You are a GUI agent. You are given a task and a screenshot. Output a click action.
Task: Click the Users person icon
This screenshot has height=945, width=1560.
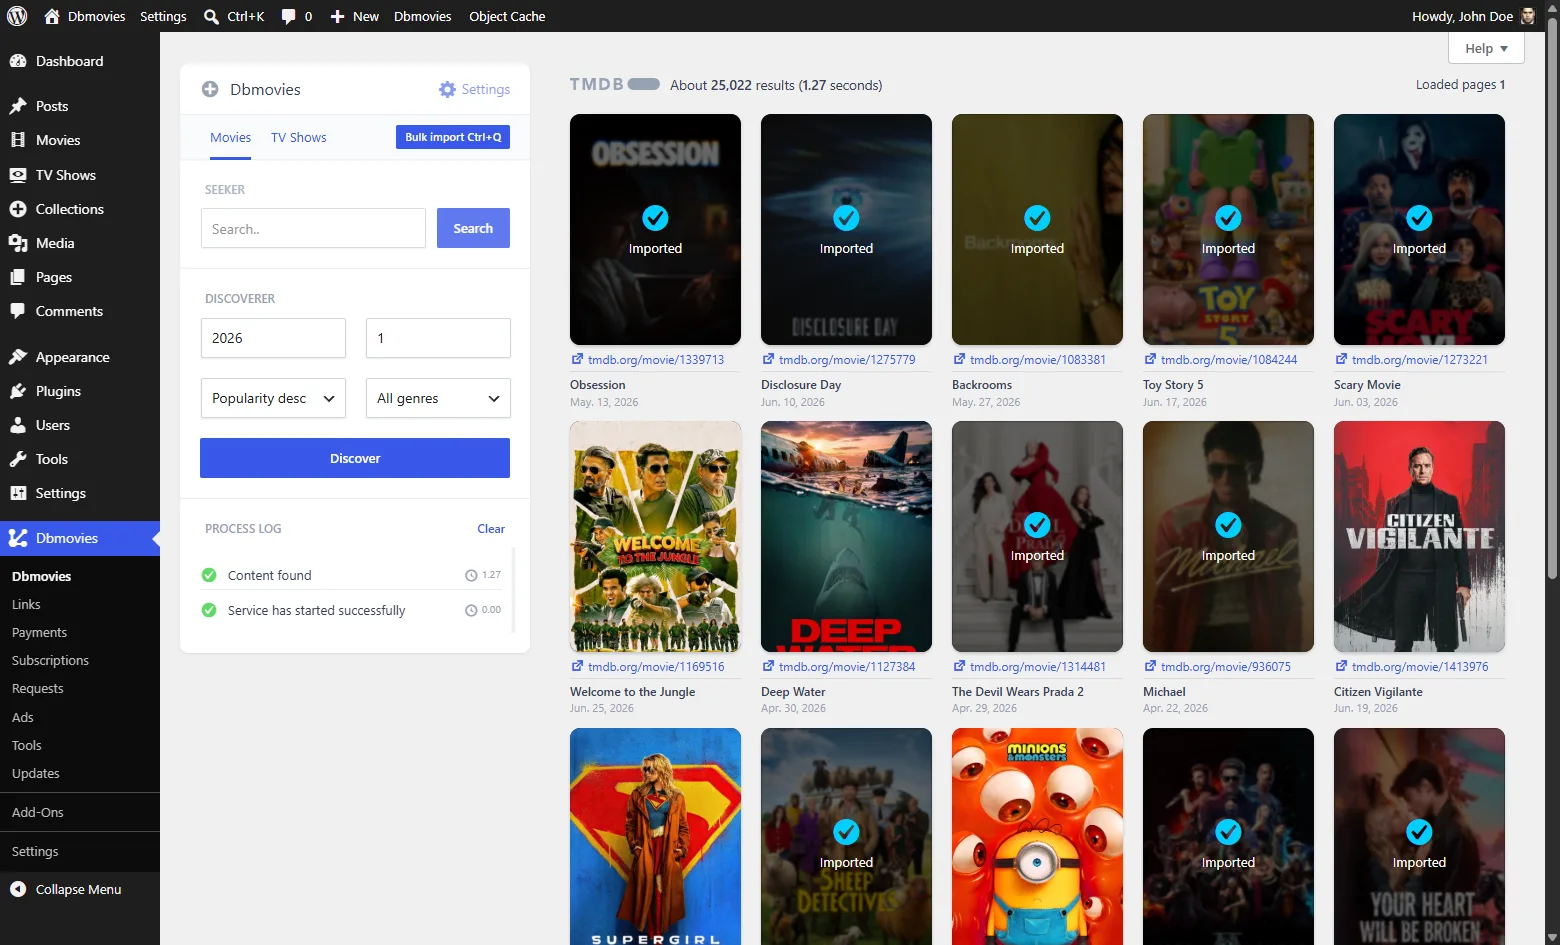[18, 425]
